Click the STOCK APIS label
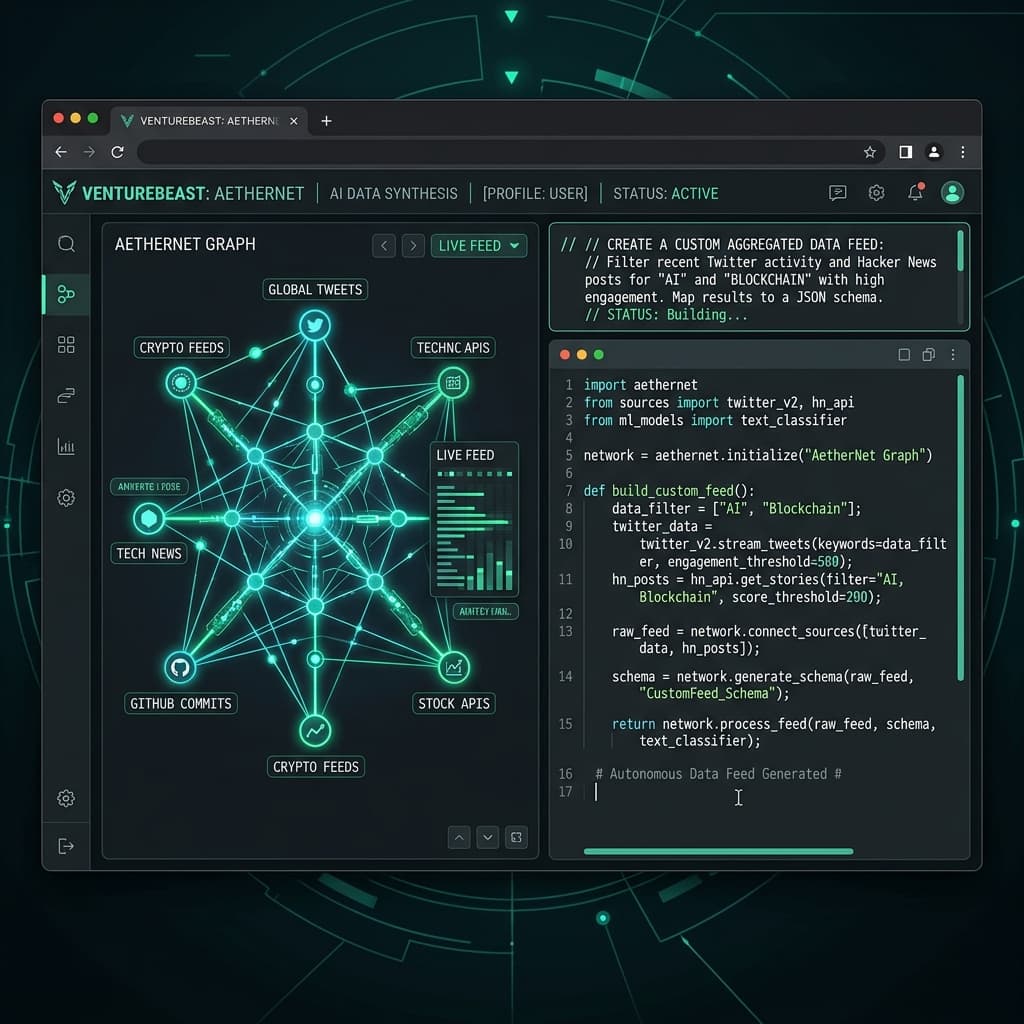Screen dimensions: 1024x1024 454,703
